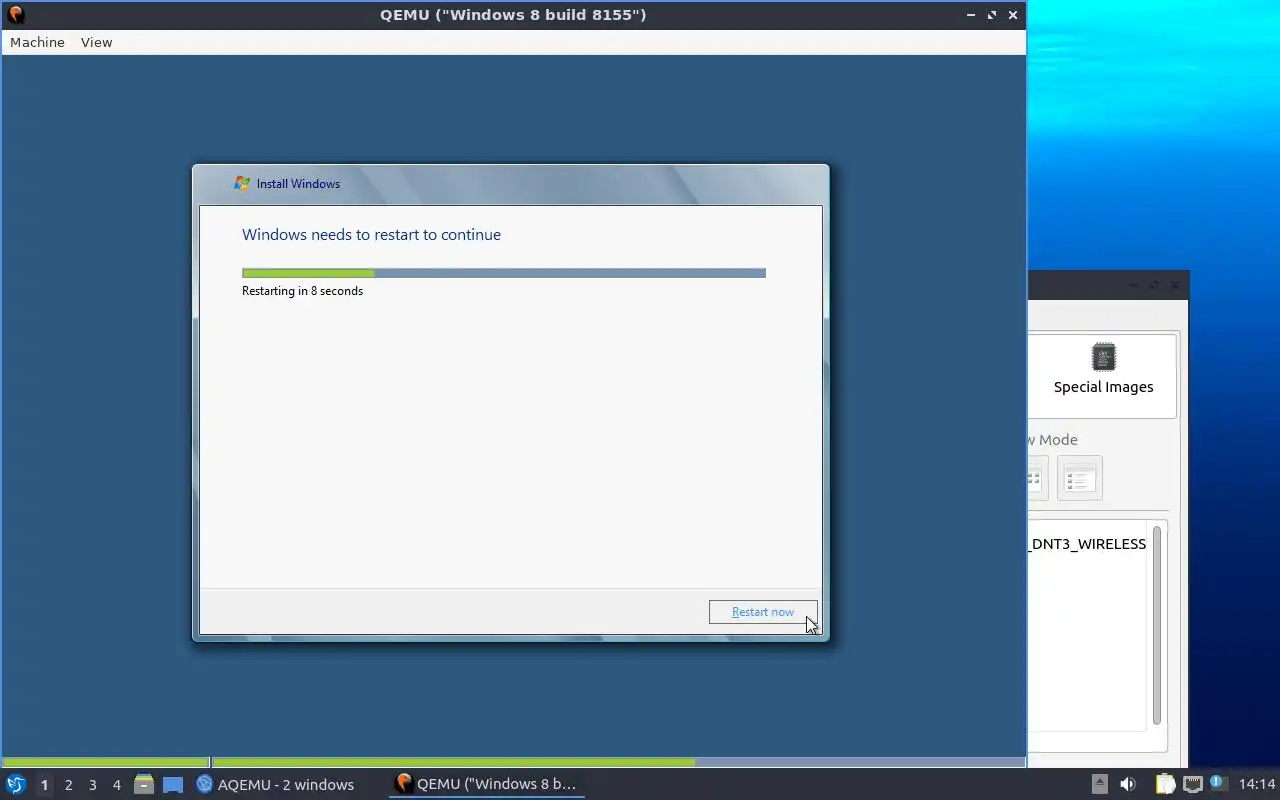Open the file manager from taskbar
Image resolution: width=1280 pixels, height=800 pixels.
tap(144, 785)
